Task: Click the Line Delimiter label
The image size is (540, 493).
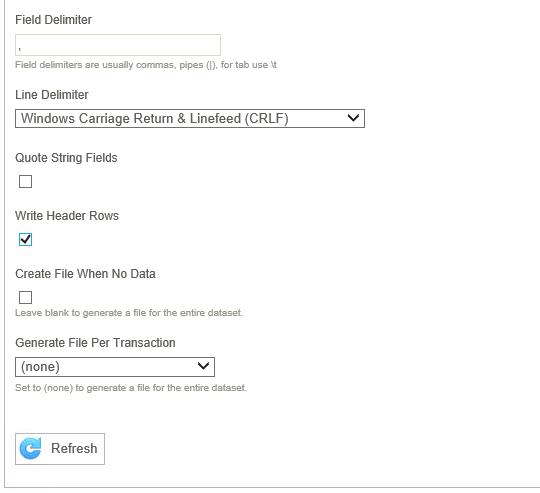Action: click(x=52, y=95)
